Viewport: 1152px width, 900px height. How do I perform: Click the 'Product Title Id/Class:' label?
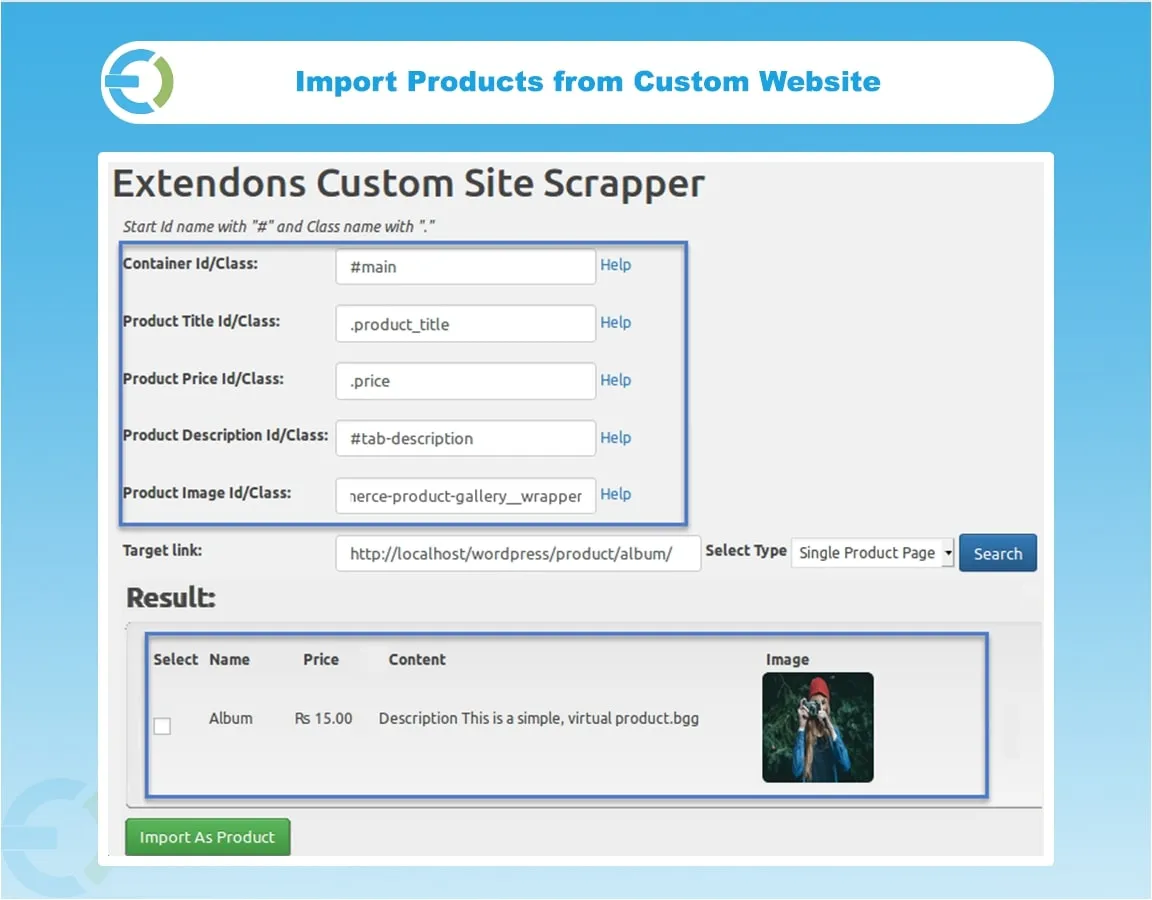coord(201,321)
